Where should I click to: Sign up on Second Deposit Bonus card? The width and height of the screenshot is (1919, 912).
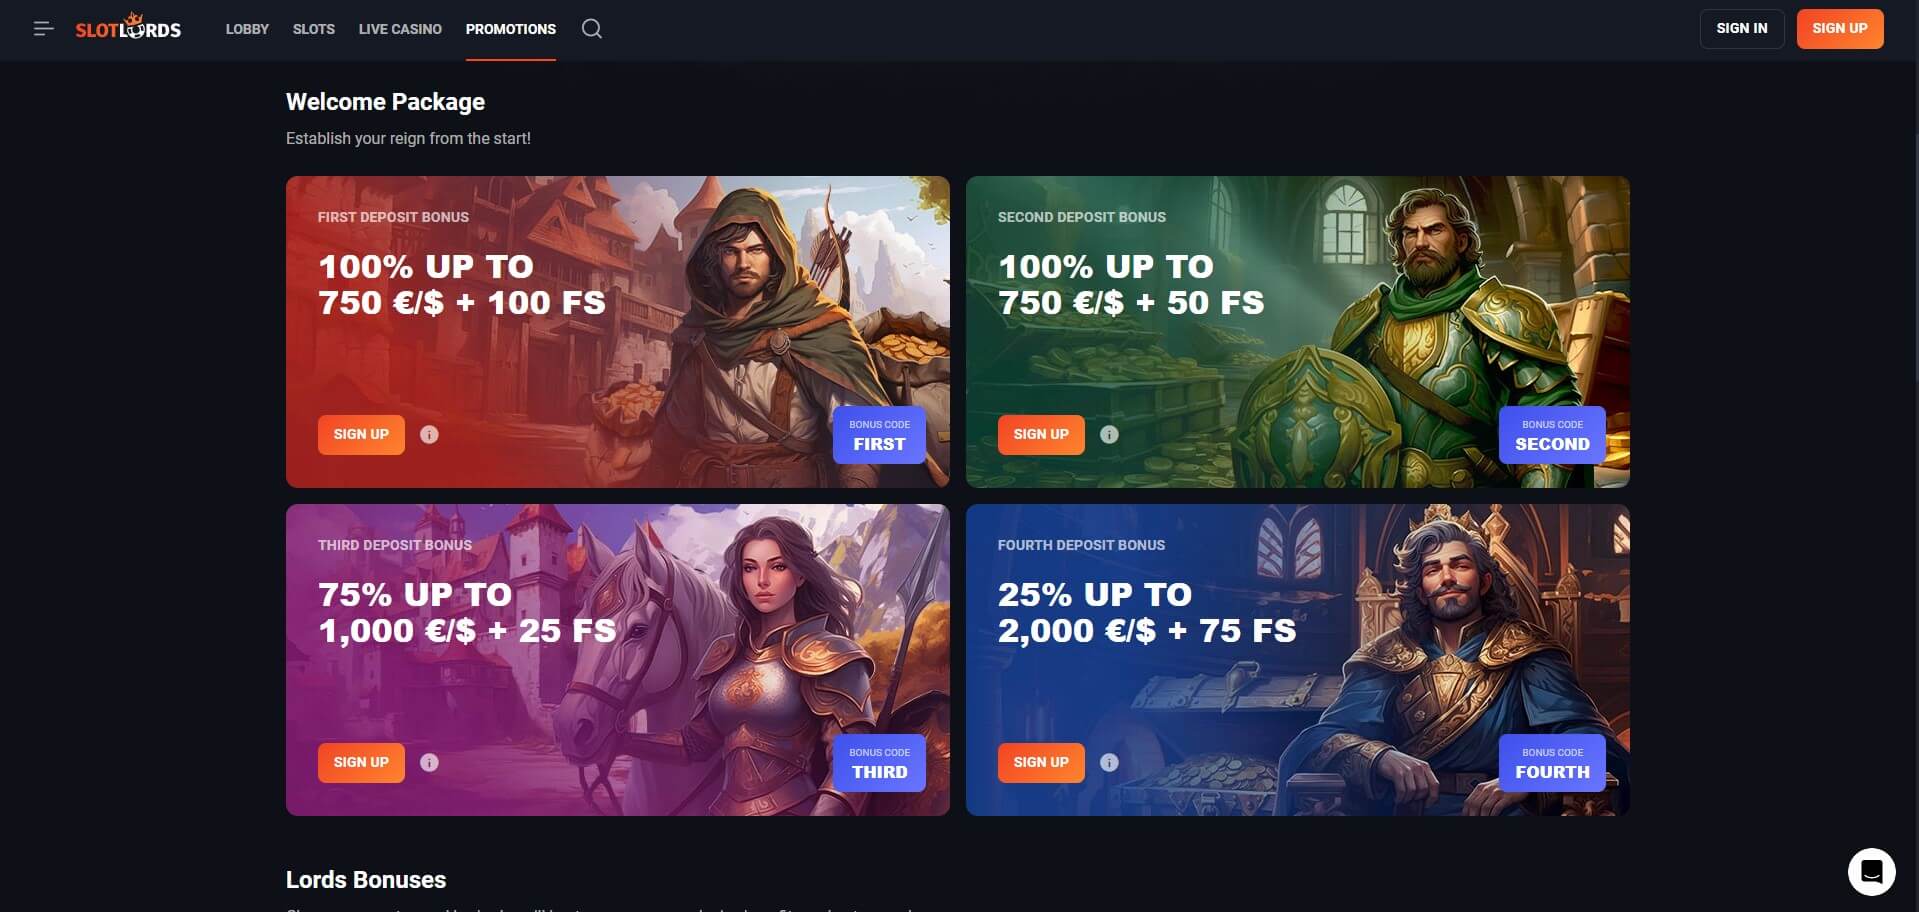pos(1041,435)
